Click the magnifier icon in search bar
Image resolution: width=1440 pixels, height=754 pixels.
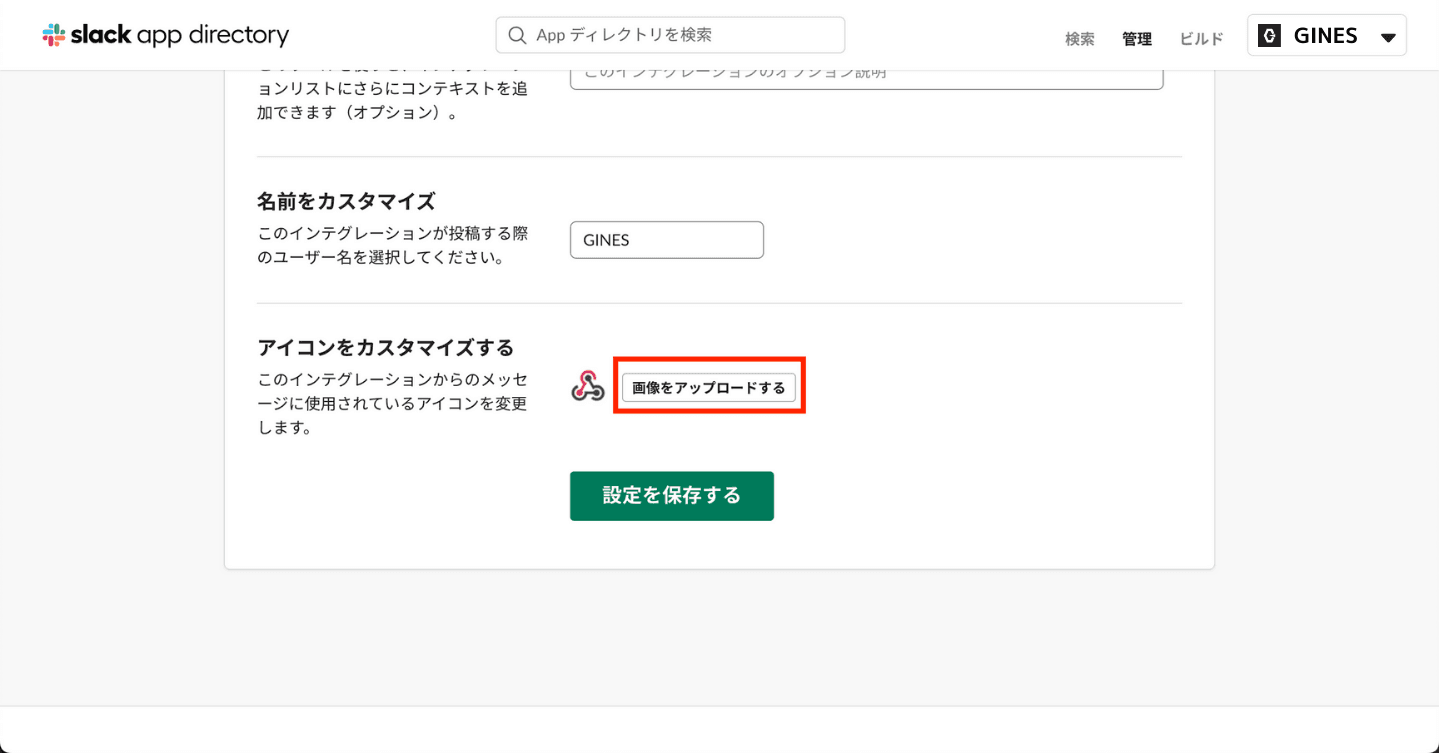coord(517,35)
